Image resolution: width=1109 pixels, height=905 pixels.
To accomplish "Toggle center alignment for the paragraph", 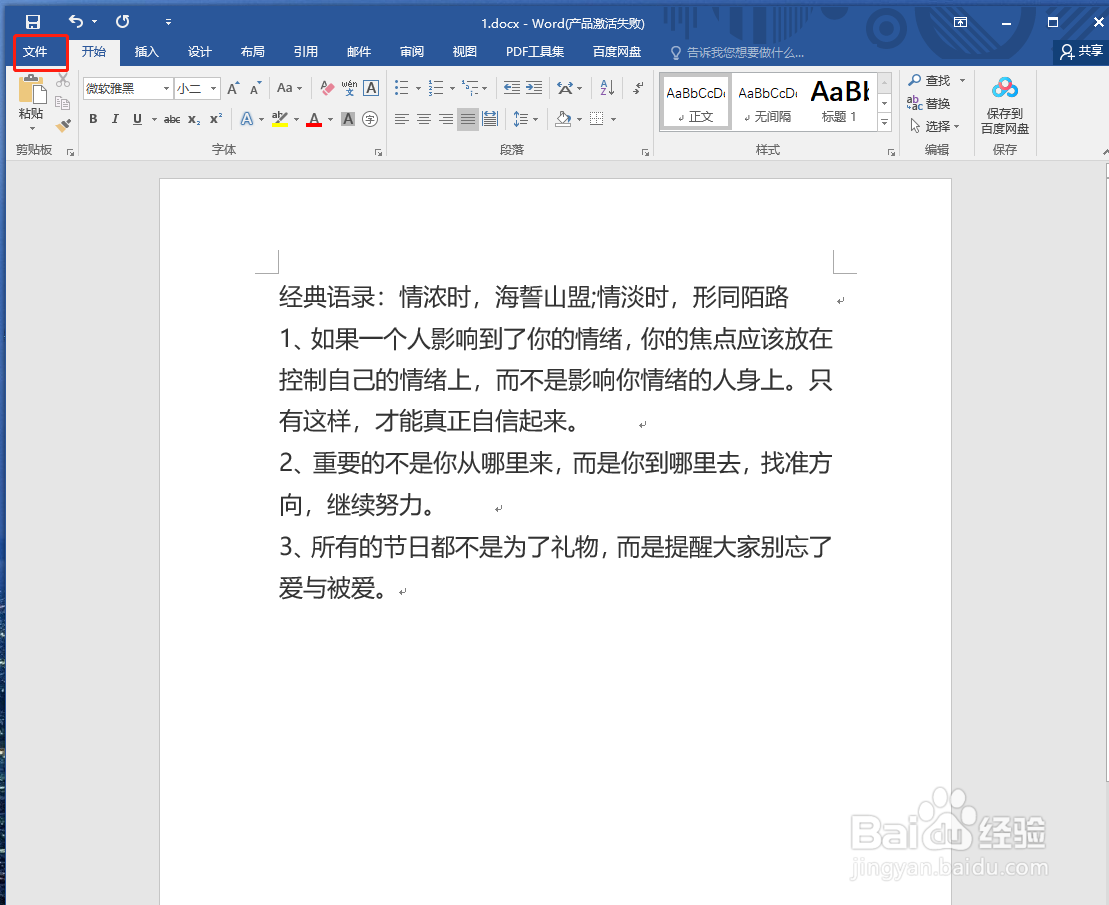I will click(424, 118).
